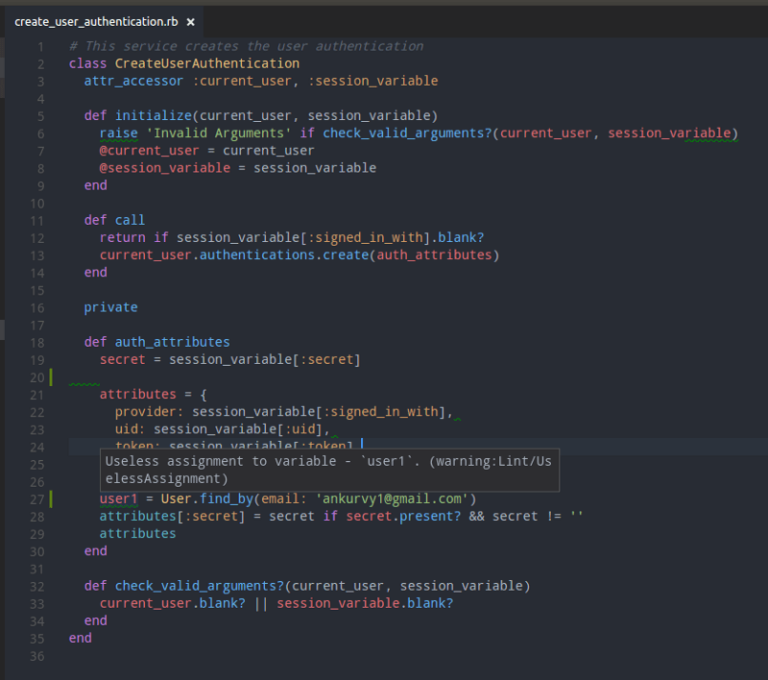Viewport: 768px width, 680px height.
Task: Click the lint marker beside line 20
Action: pos(50,377)
